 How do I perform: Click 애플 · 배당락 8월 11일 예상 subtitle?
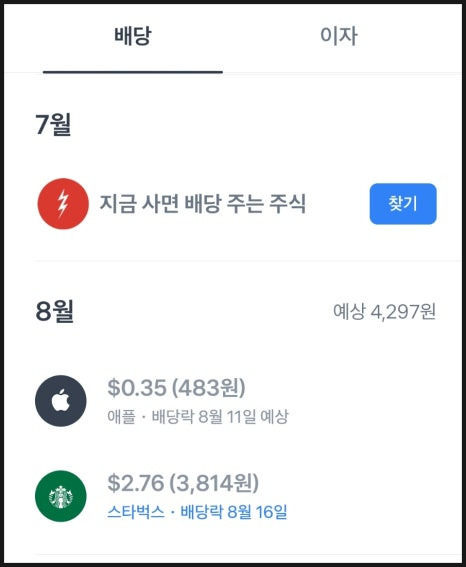(198, 417)
